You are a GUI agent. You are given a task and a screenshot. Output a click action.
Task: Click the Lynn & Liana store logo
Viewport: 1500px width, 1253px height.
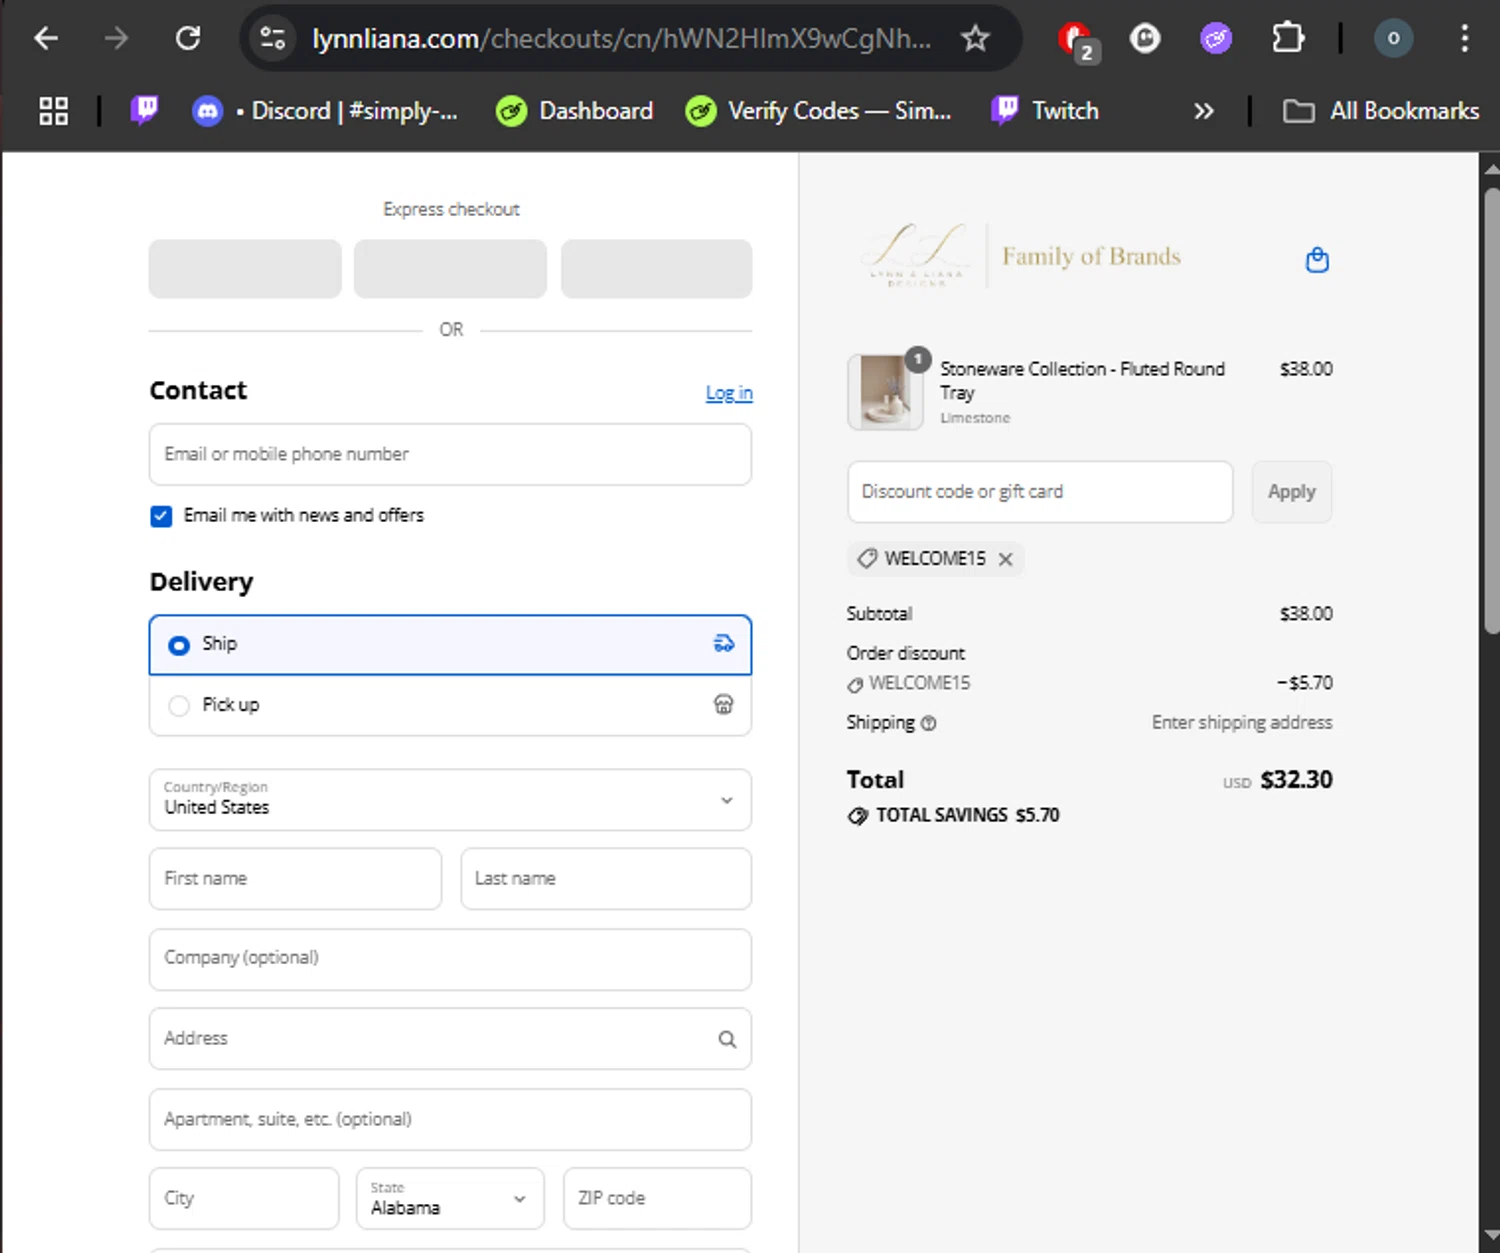tap(1021, 256)
